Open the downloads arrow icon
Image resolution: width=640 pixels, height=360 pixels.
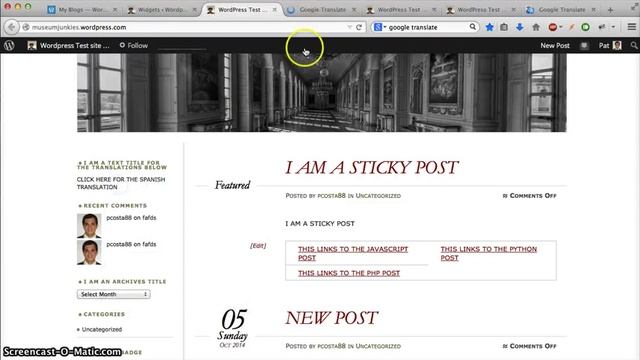pyautogui.click(x=520, y=27)
